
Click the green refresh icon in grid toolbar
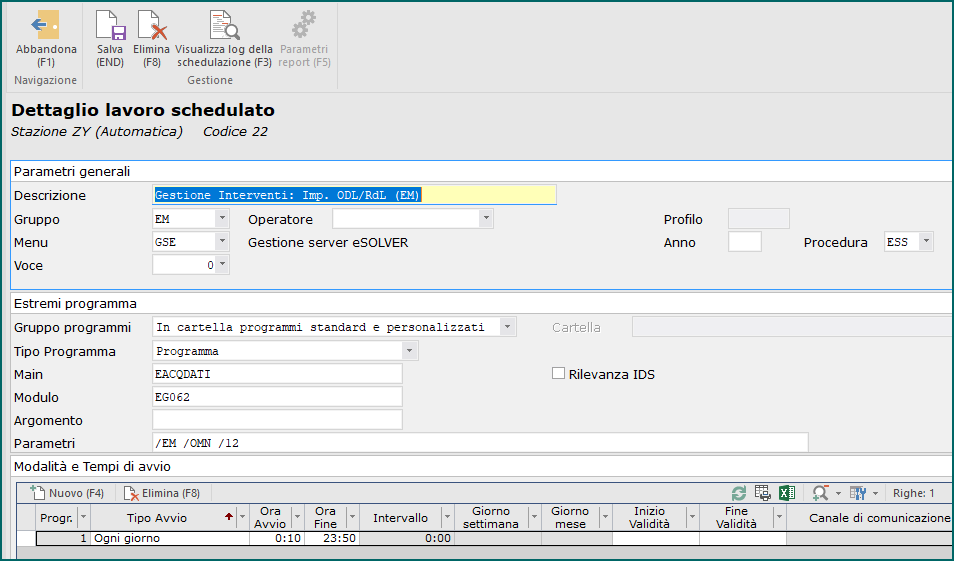(x=739, y=493)
